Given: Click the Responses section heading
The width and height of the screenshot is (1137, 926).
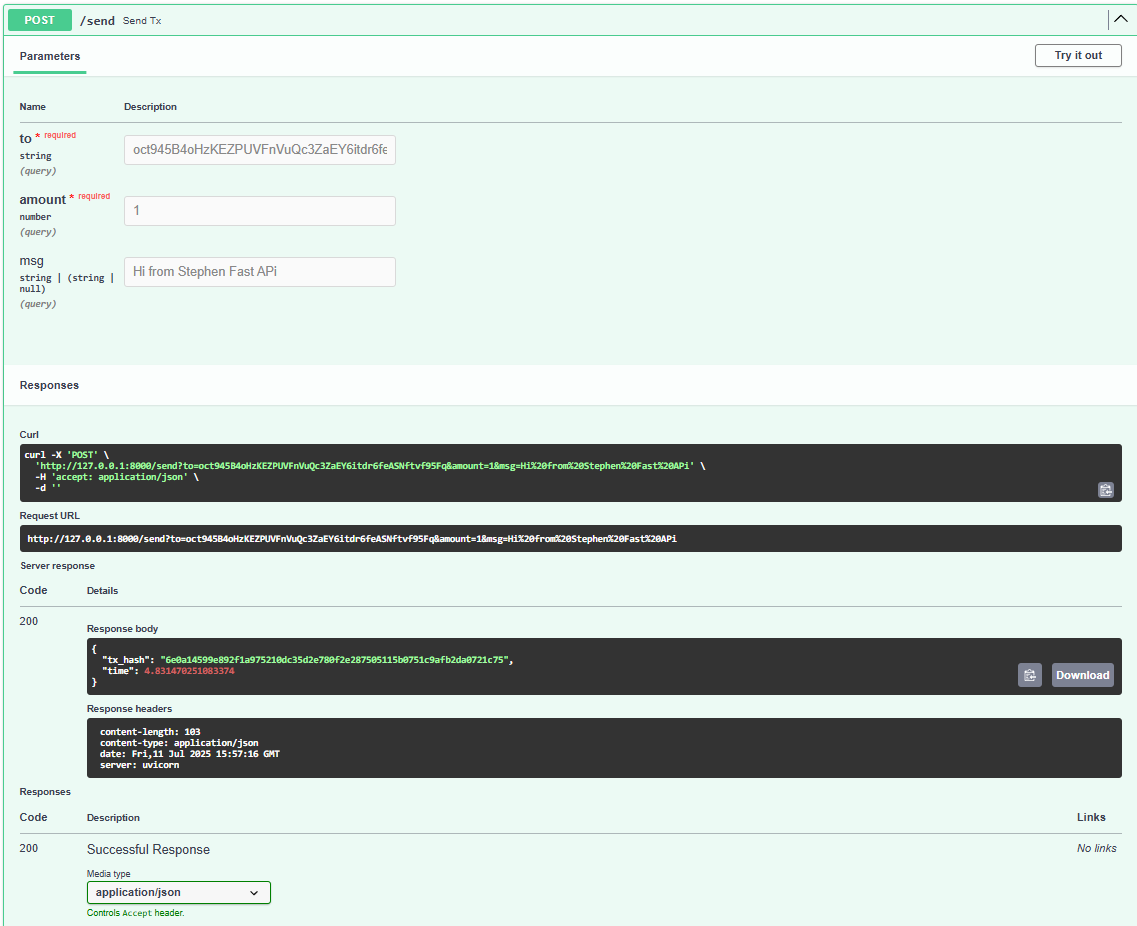Looking at the screenshot, I should tap(49, 386).
